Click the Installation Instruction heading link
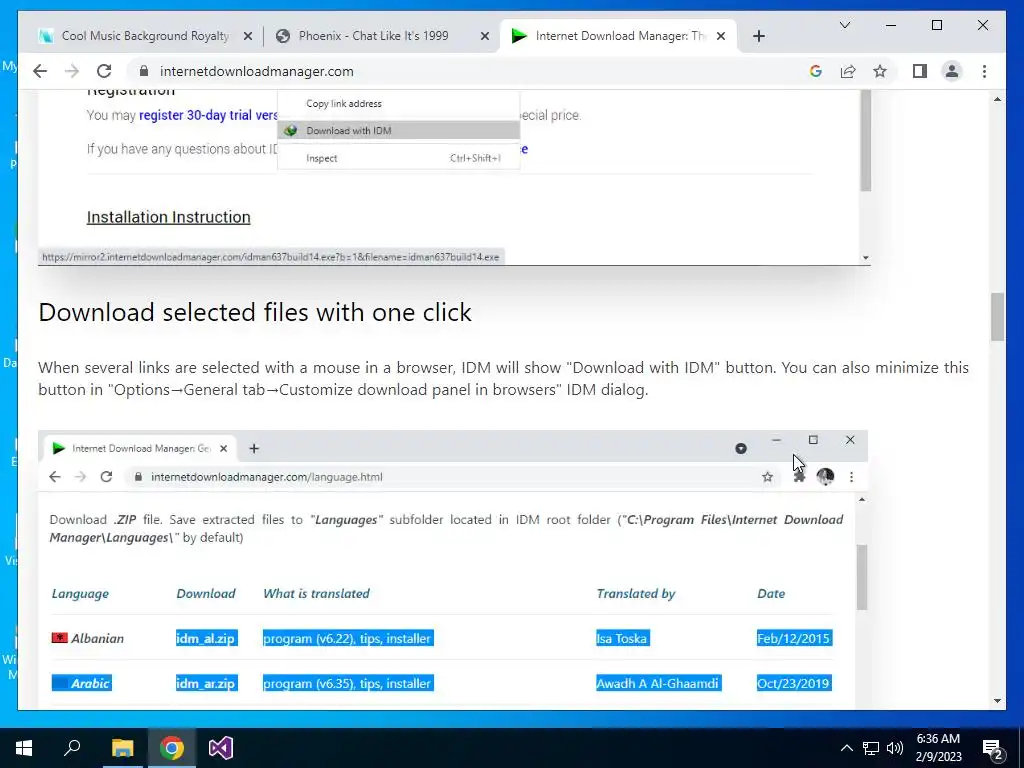This screenshot has width=1024, height=768. coord(168,217)
